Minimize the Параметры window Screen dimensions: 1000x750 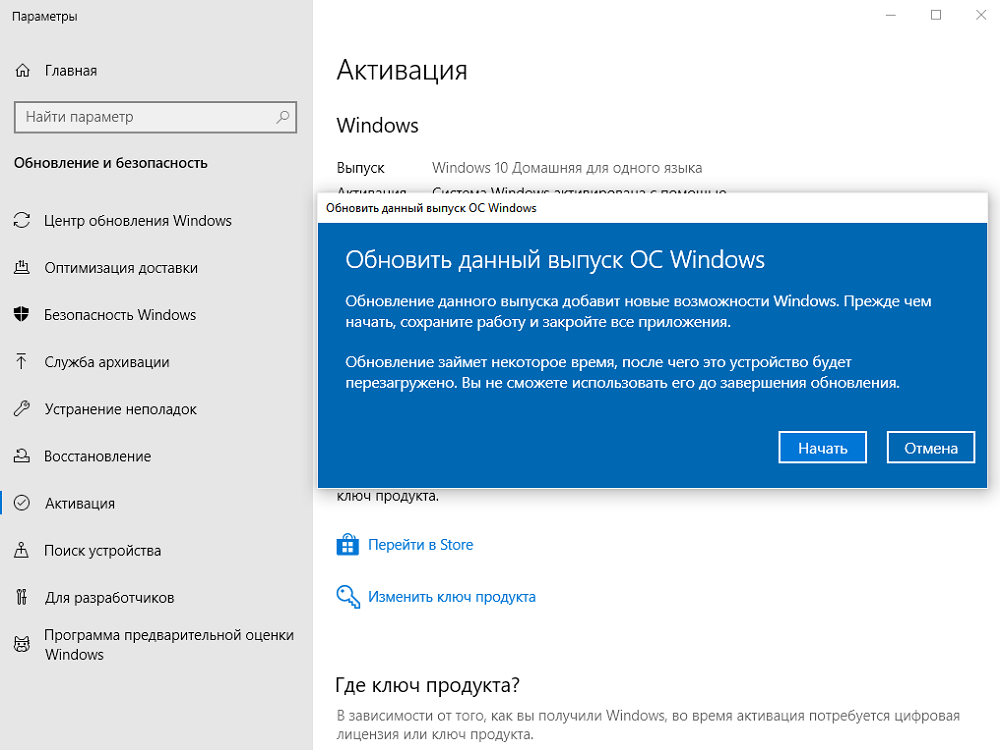click(891, 15)
